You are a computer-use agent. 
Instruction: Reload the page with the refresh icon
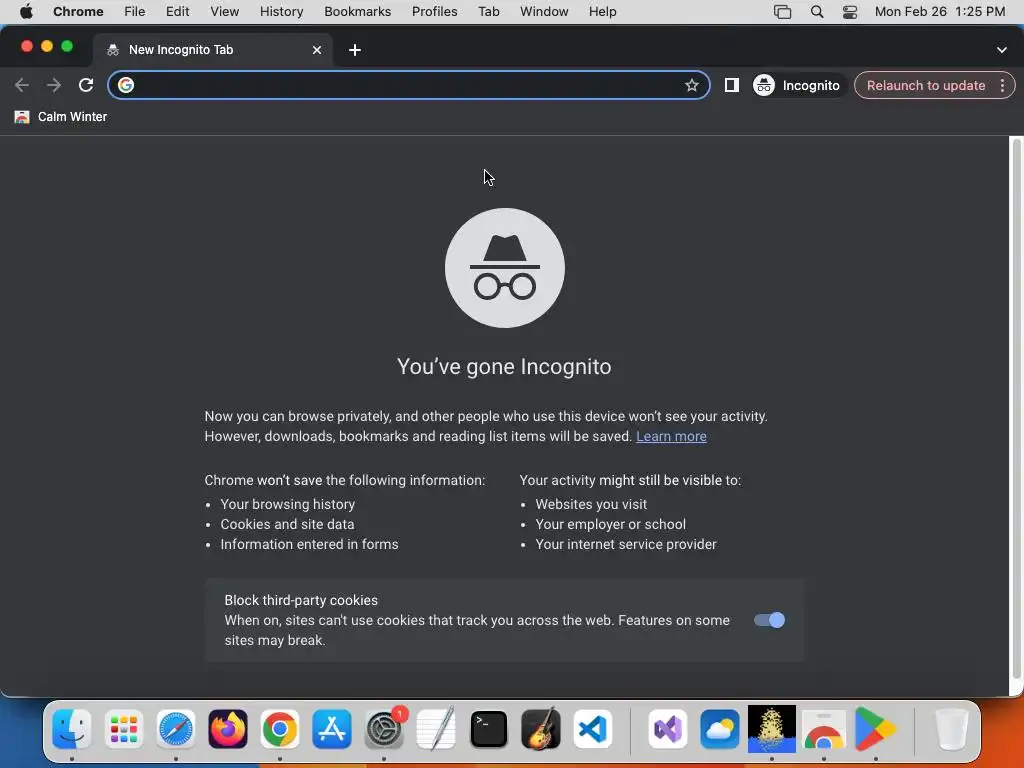click(x=86, y=85)
